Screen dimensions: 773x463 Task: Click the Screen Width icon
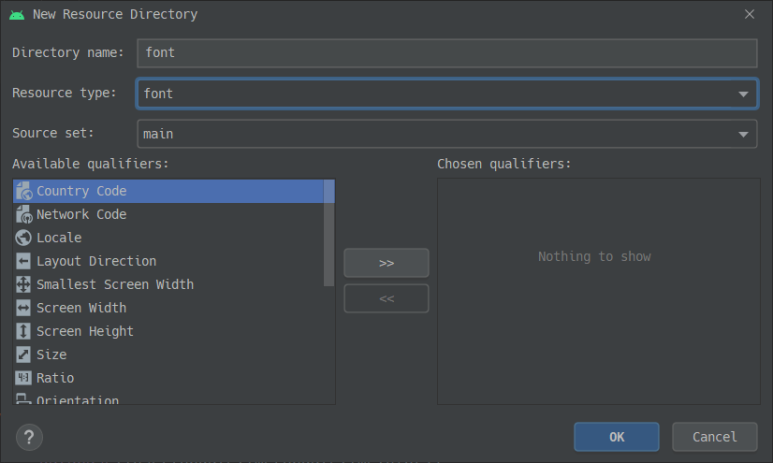coord(24,308)
